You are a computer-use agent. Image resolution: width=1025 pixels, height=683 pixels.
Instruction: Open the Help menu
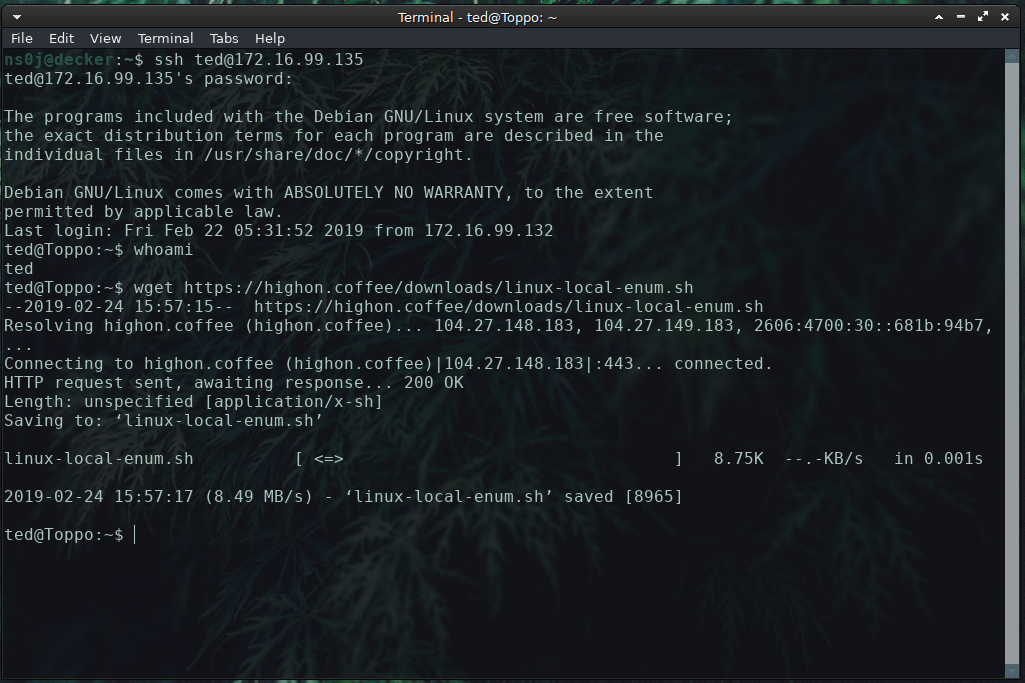pyautogui.click(x=269, y=39)
